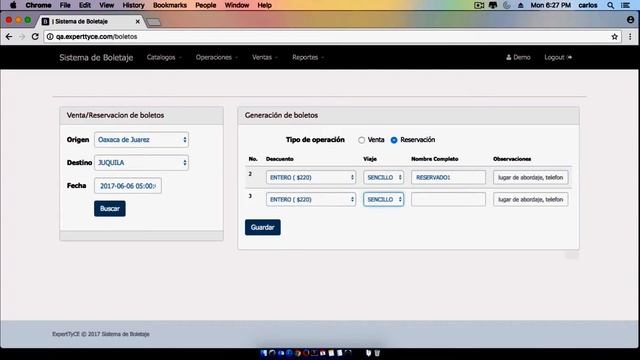
Task: Open the Apple menu
Action: pyautogui.click(x=13, y=5)
